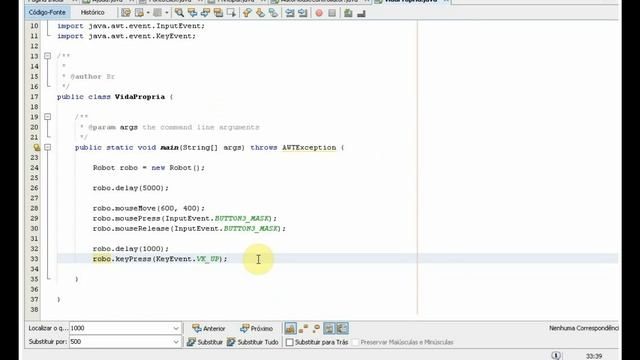Click import java.awt.event.KeyEvent line
Screen dimensions: 640x360
[x=127, y=36]
